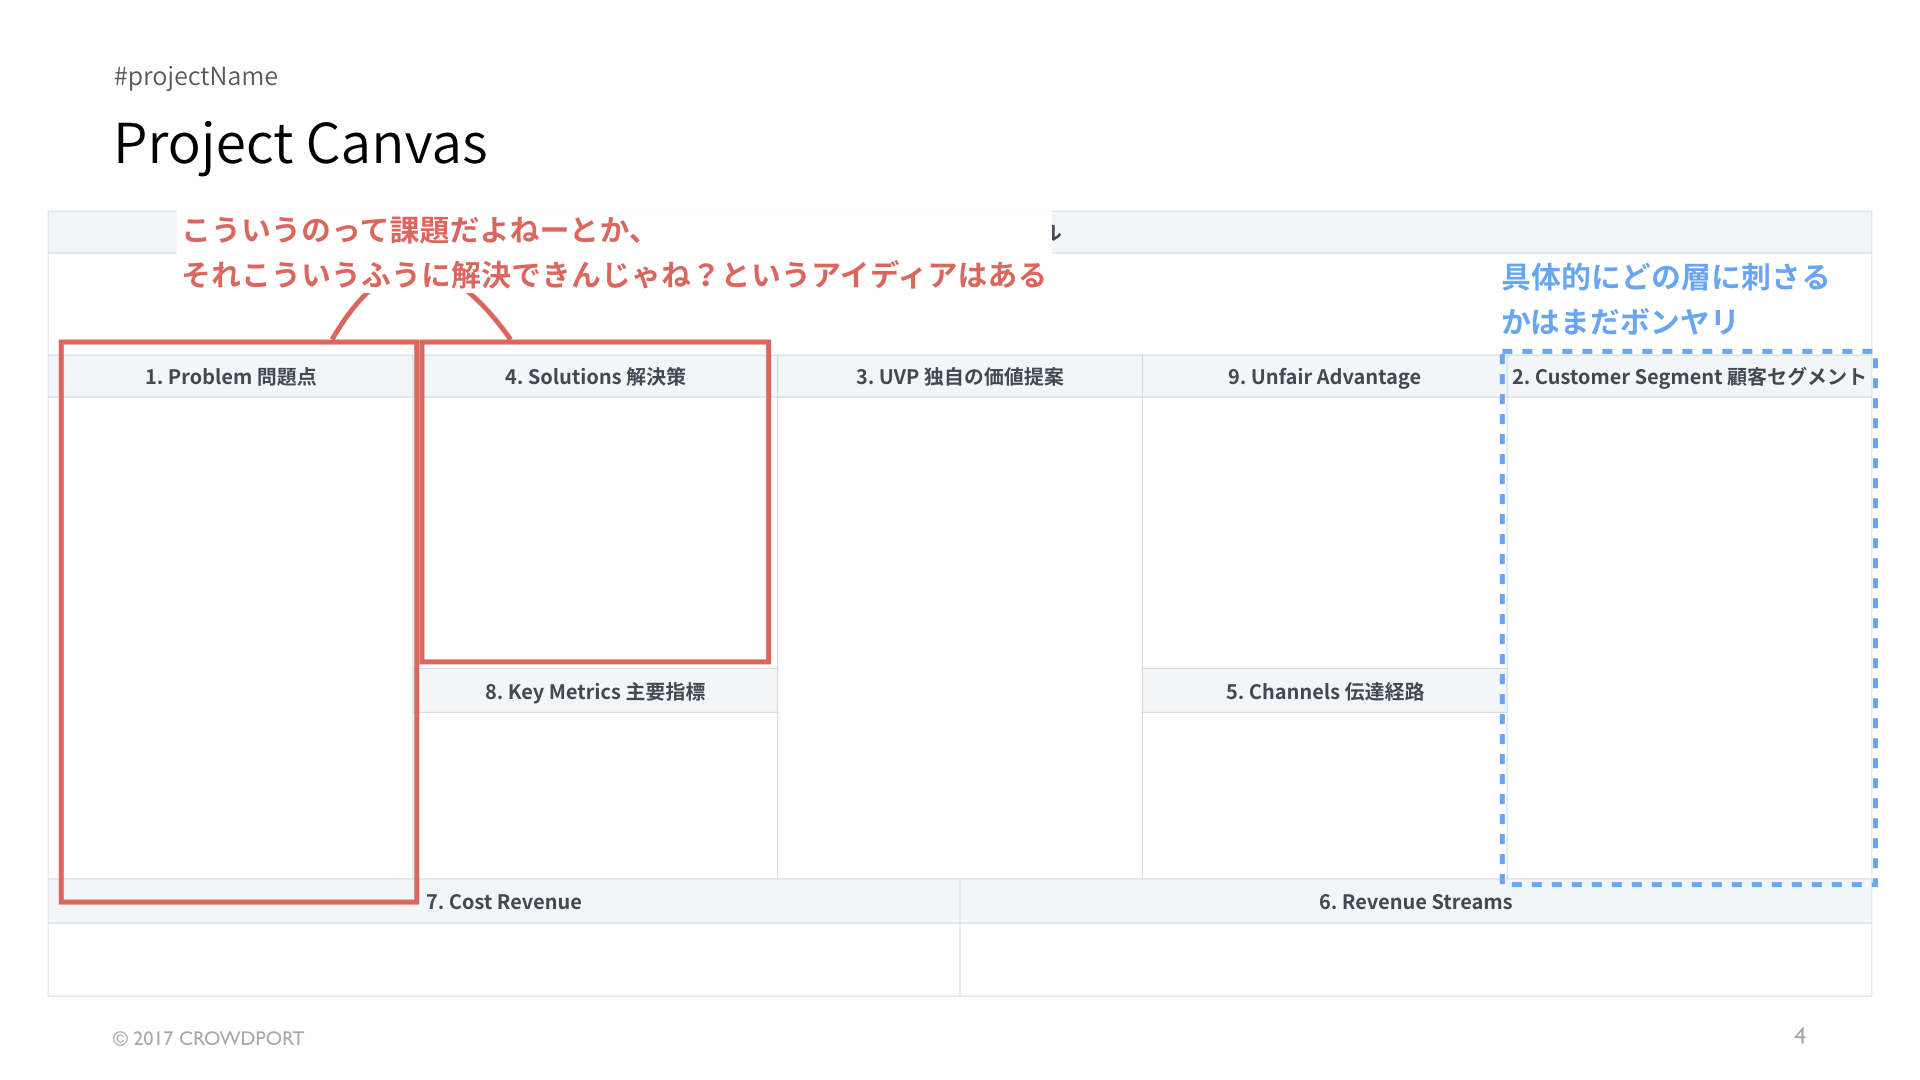This screenshot has height=1080, width=1920.
Task: Click the #projectName placeholder text
Action: 196,76
